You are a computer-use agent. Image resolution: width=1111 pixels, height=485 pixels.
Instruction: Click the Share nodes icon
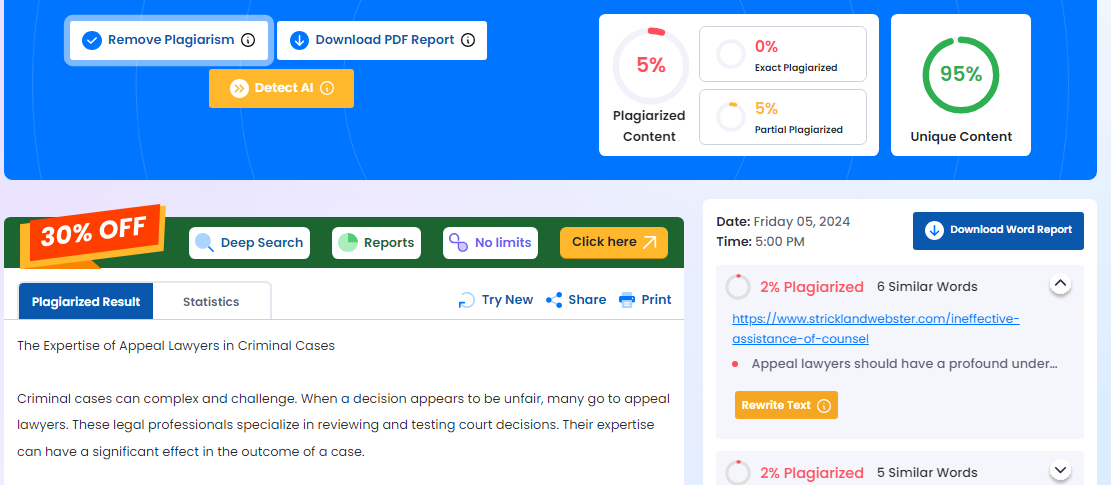[x=554, y=300]
